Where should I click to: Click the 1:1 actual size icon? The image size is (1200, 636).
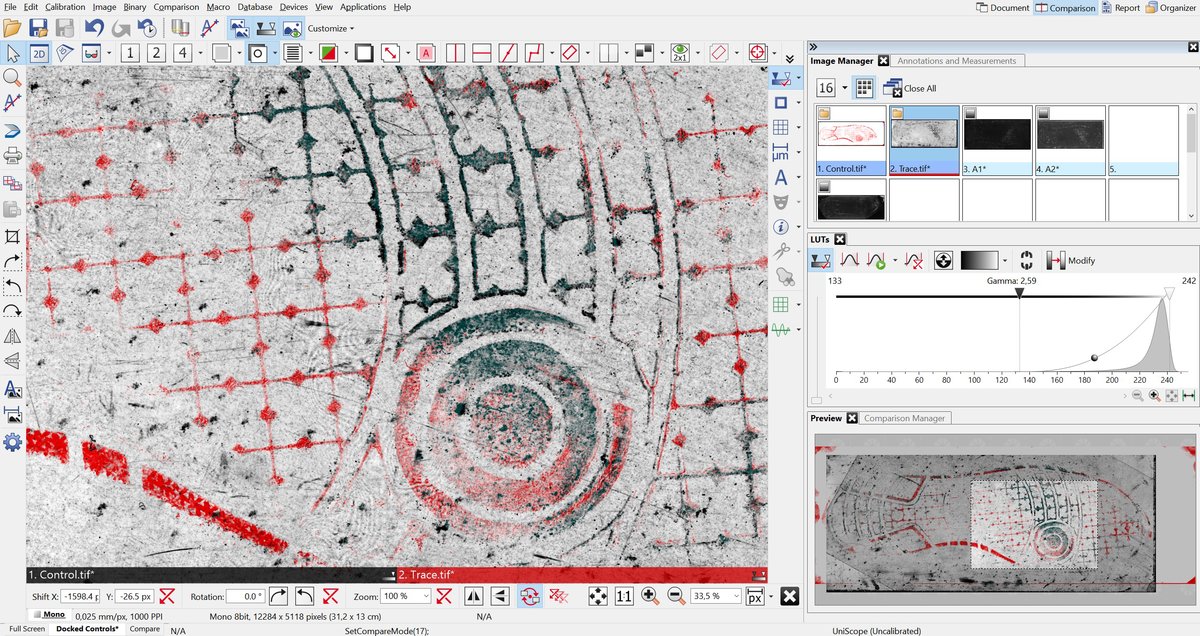coord(624,595)
